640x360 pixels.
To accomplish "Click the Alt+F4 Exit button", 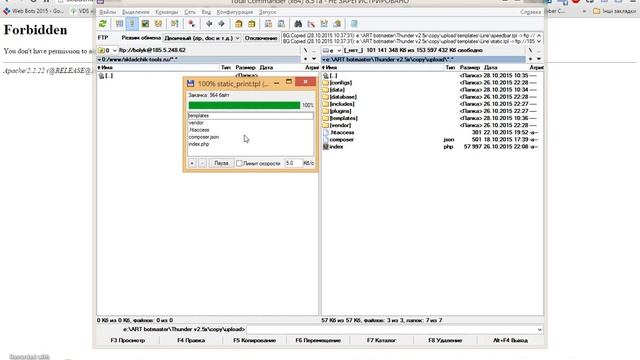I will (x=510, y=340).
